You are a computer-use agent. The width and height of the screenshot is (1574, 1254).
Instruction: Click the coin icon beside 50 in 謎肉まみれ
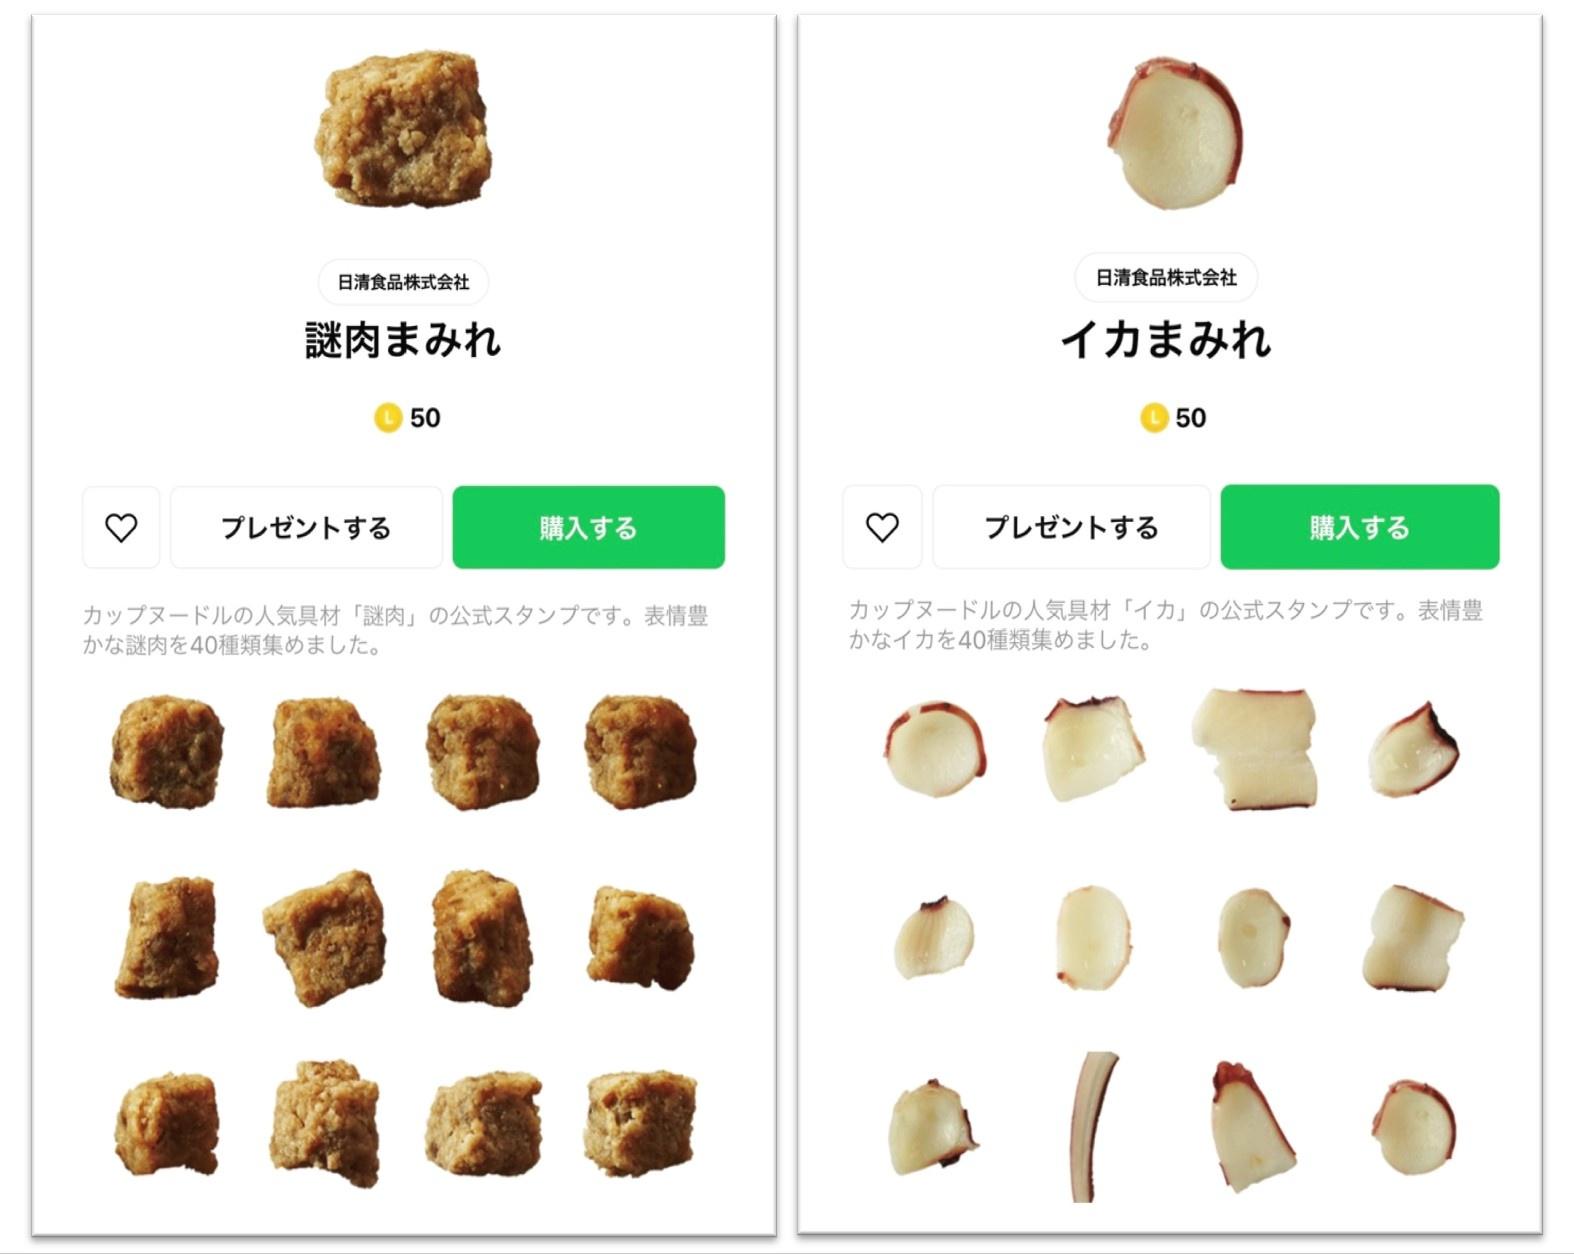coord(388,417)
